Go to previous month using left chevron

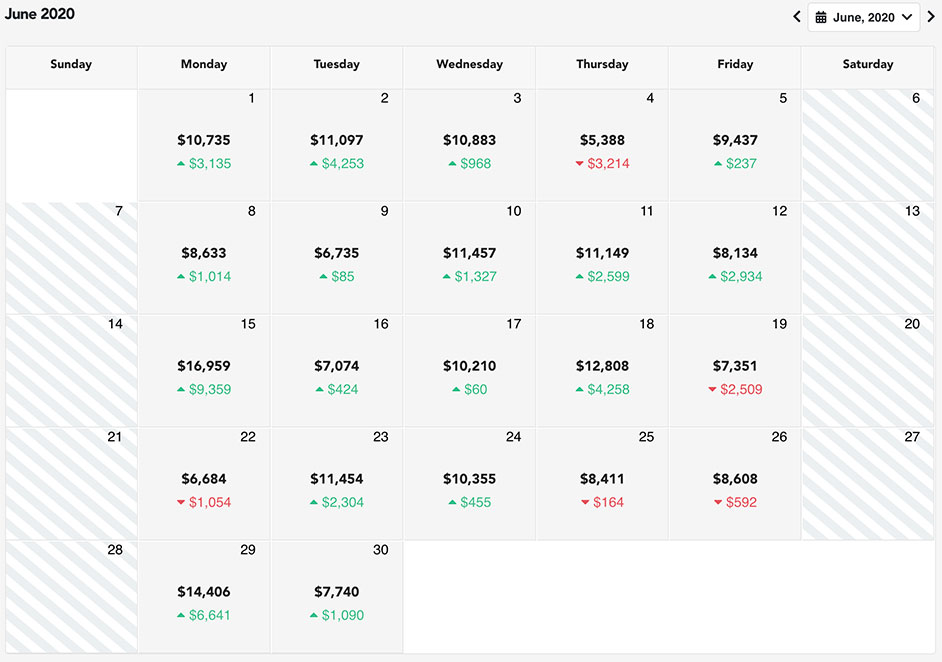797,17
